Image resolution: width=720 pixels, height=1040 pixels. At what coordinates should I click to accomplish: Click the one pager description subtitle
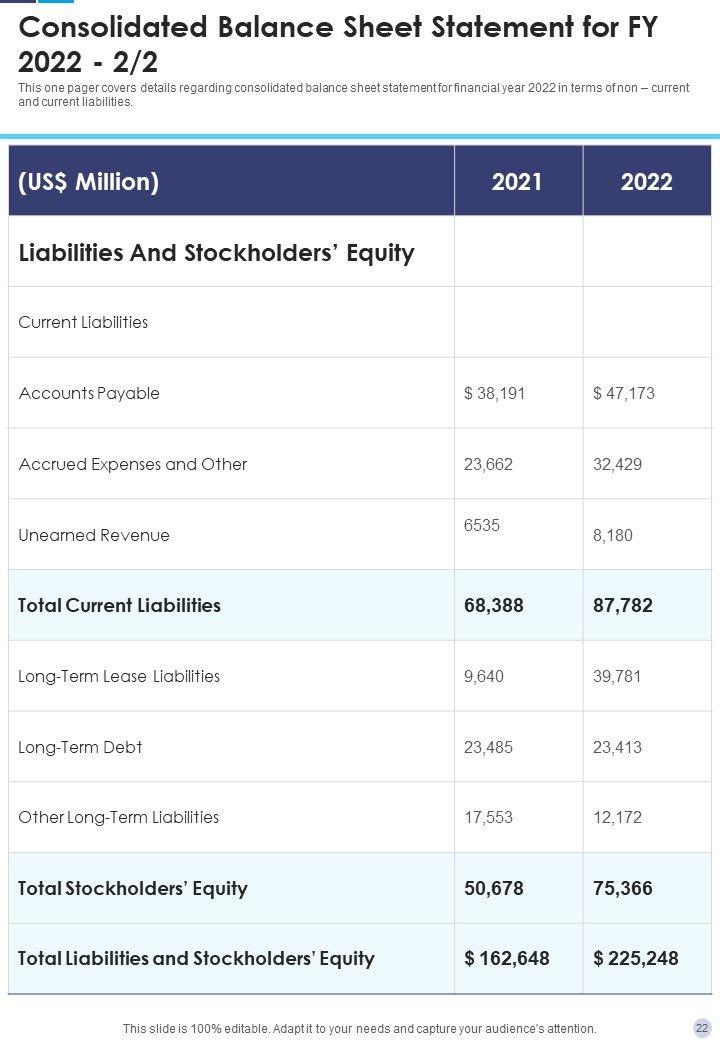[x=353, y=95]
